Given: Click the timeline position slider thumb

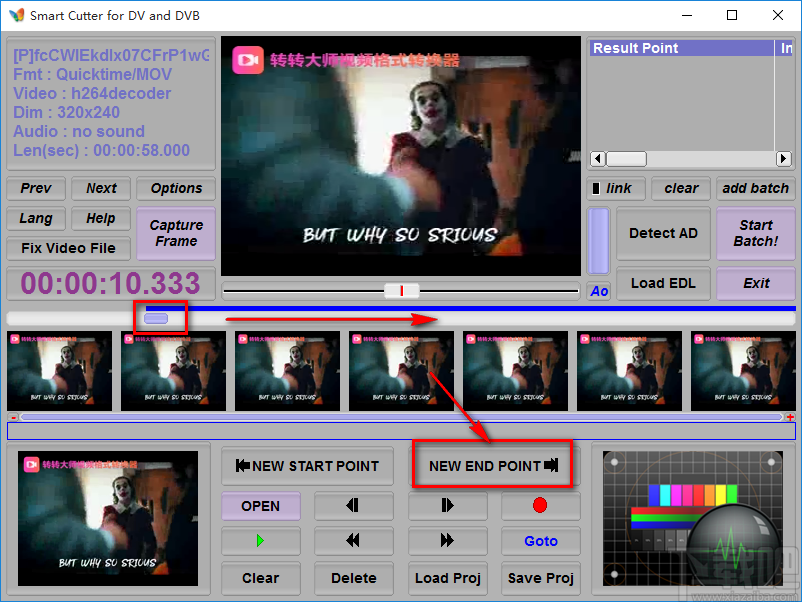Looking at the screenshot, I should click(x=156, y=318).
